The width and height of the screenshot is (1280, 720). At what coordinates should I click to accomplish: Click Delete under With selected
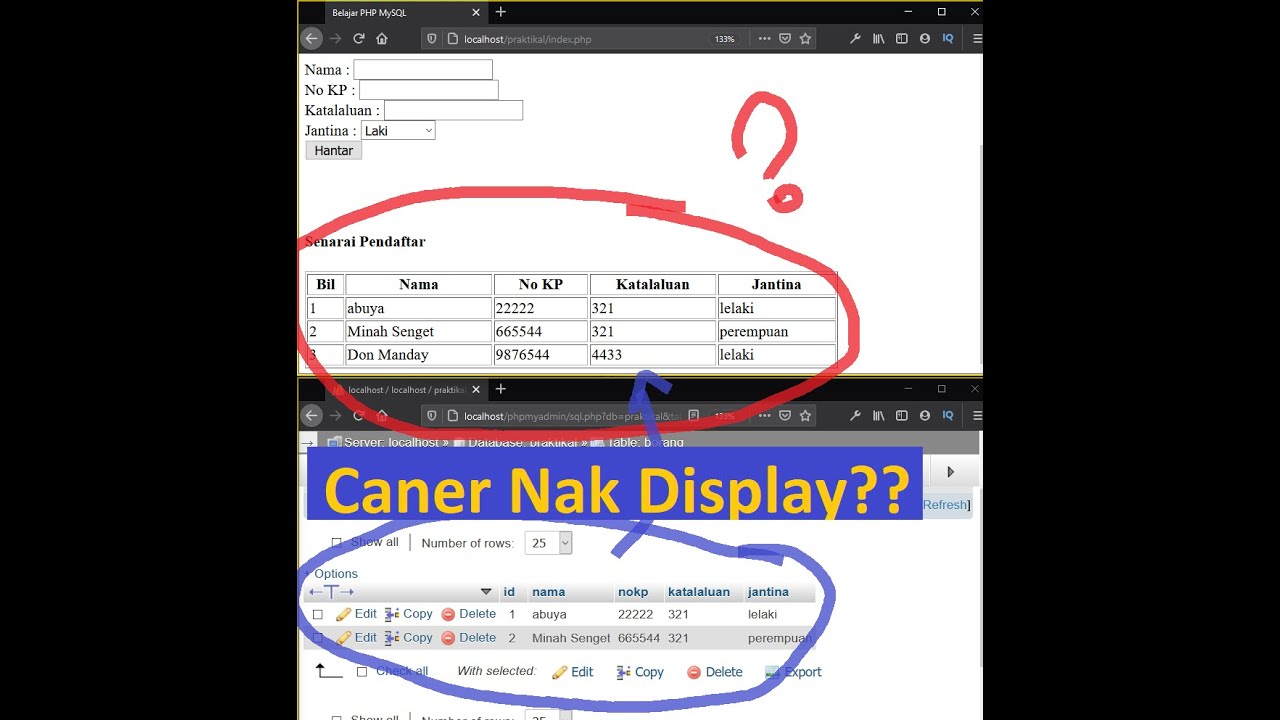click(x=715, y=672)
